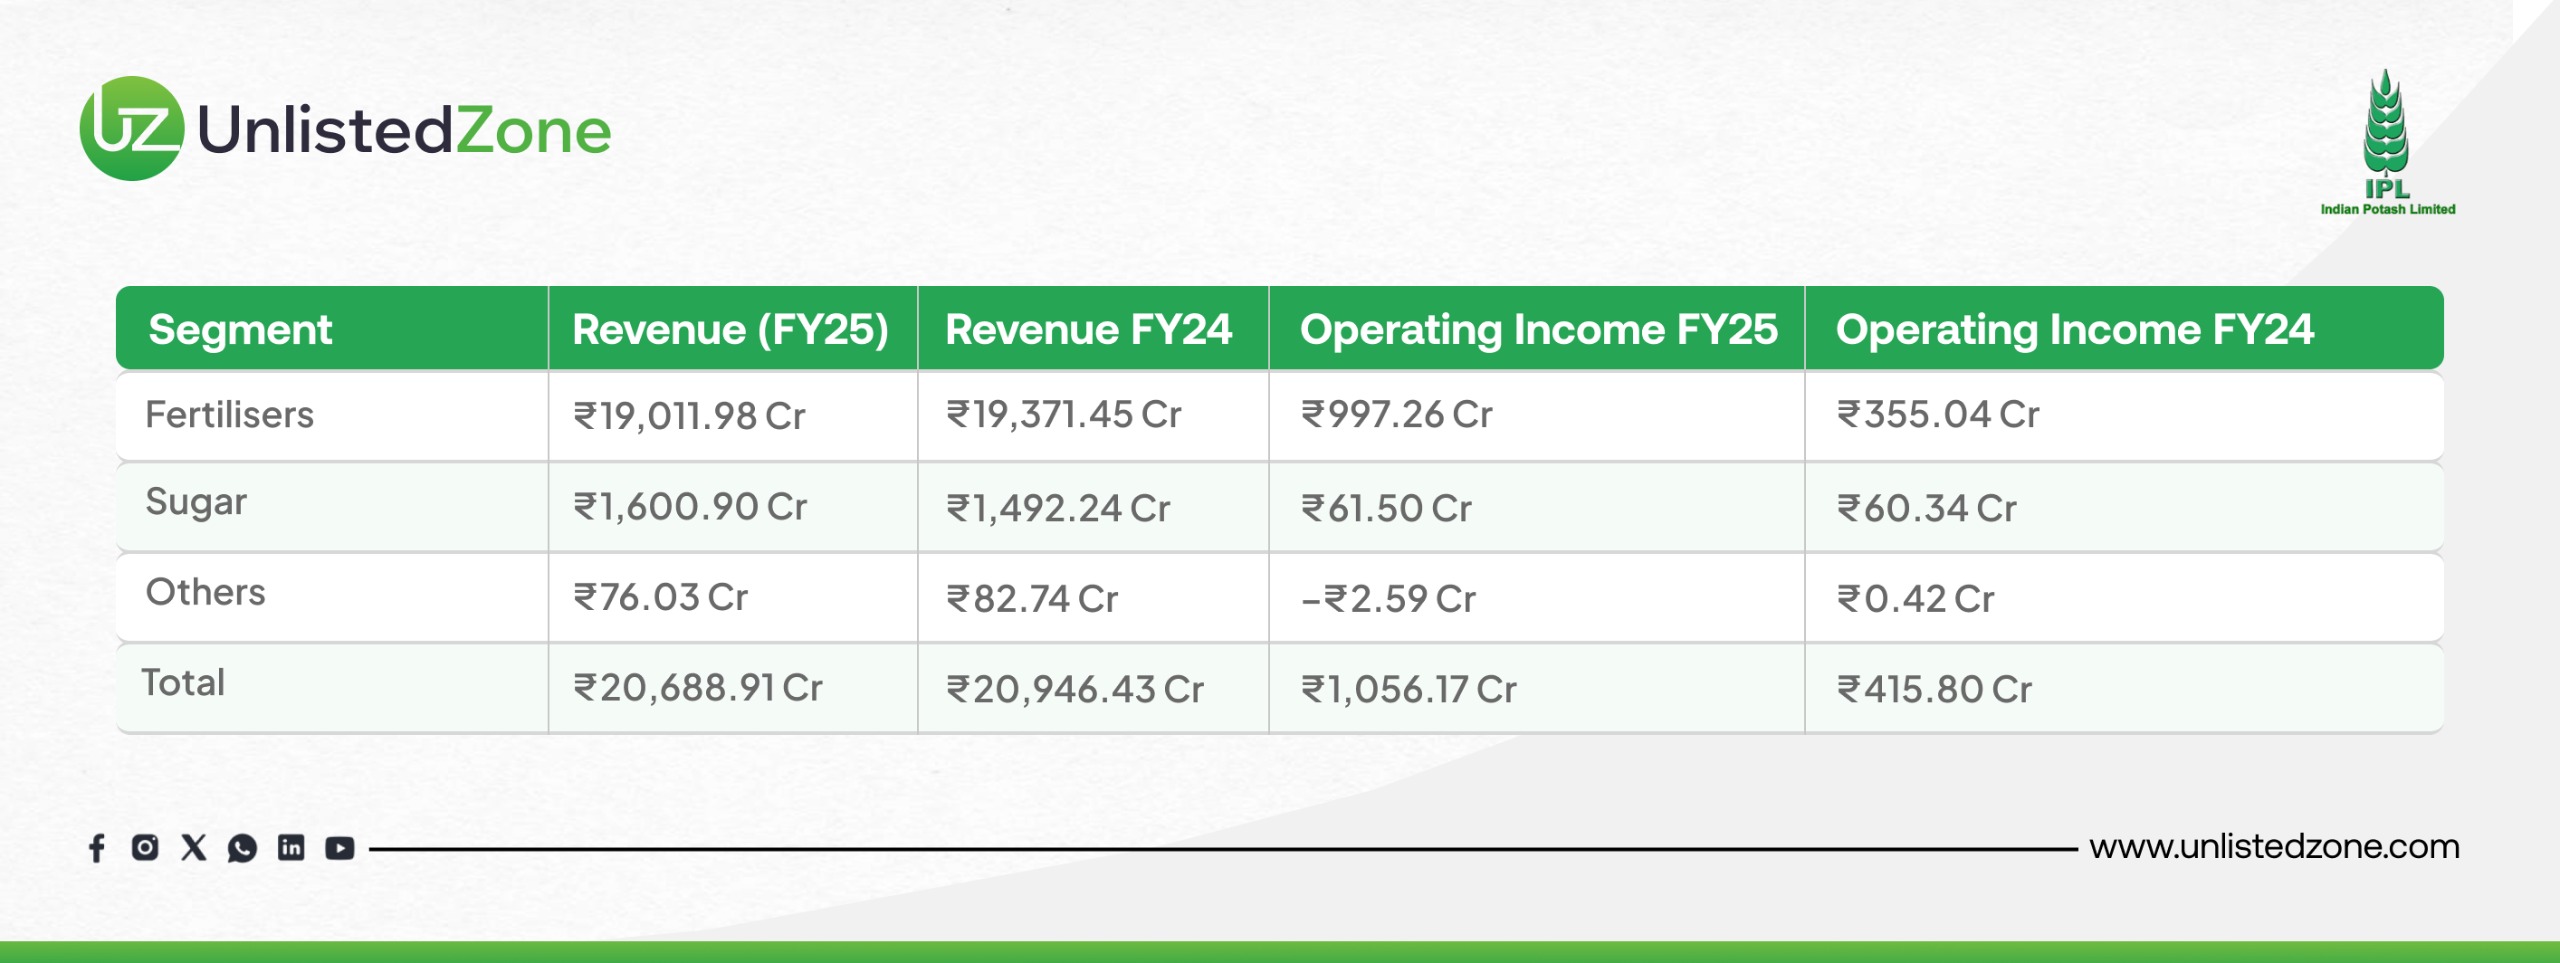Image resolution: width=2560 pixels, height=963 pixels.
Task: Click the LinkedIn icon
Action: click(291, 848)
